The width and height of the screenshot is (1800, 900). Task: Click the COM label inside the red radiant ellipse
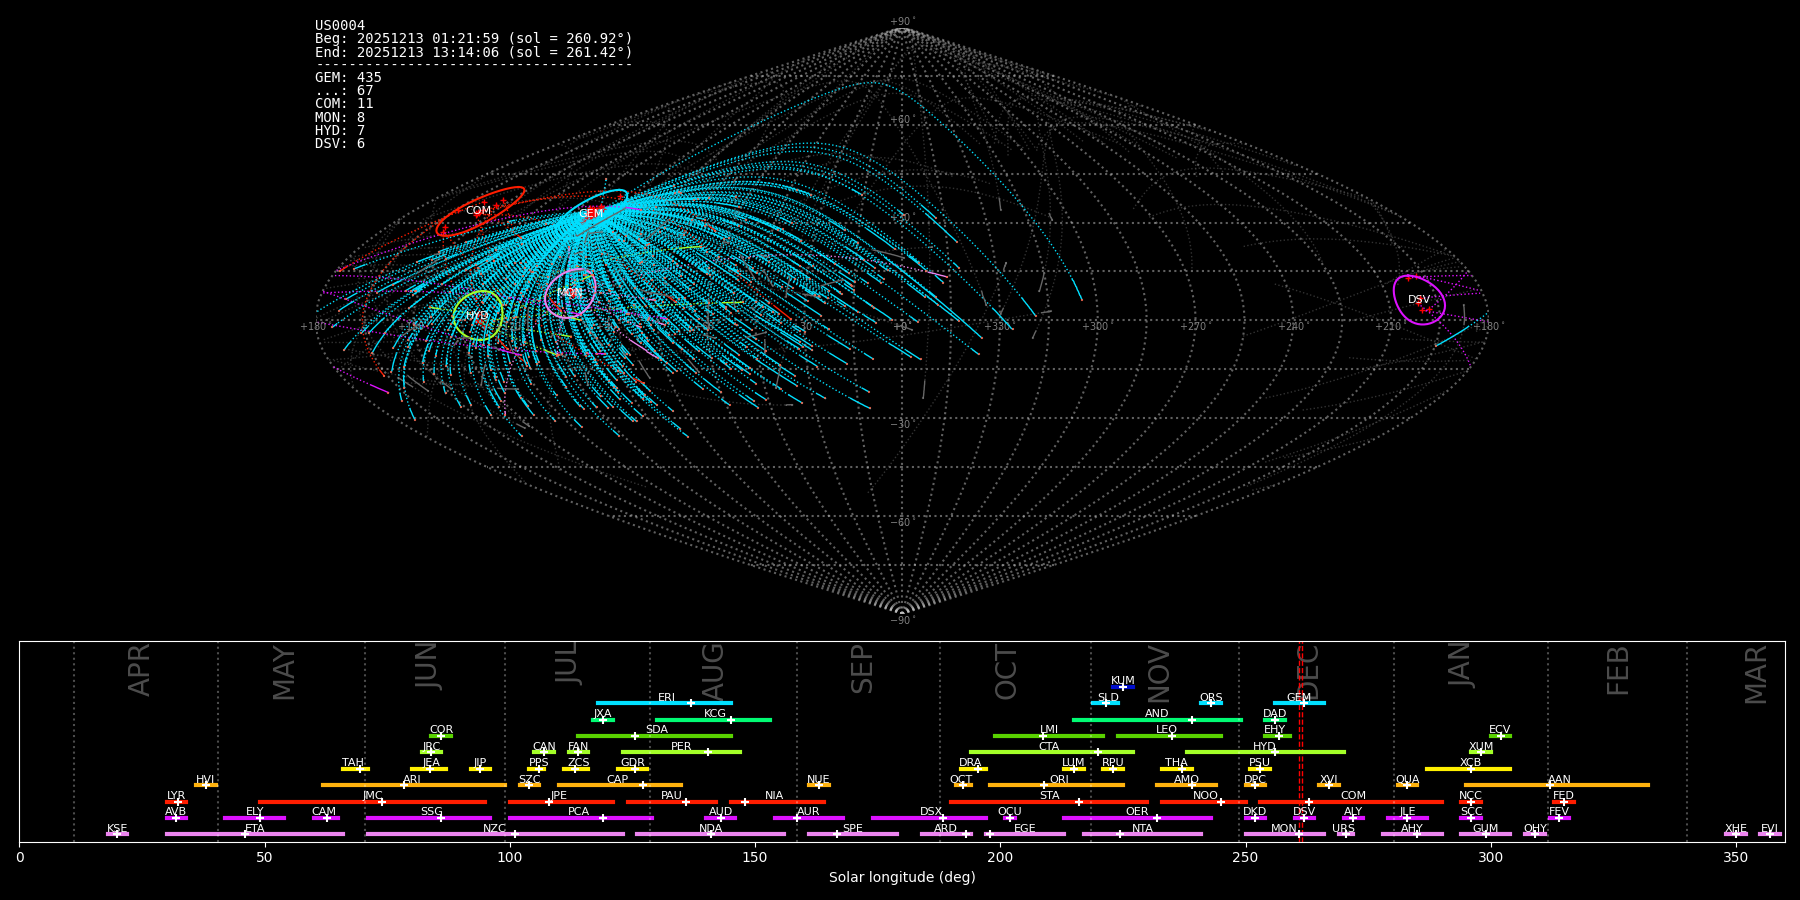click(x=478, y=211)
